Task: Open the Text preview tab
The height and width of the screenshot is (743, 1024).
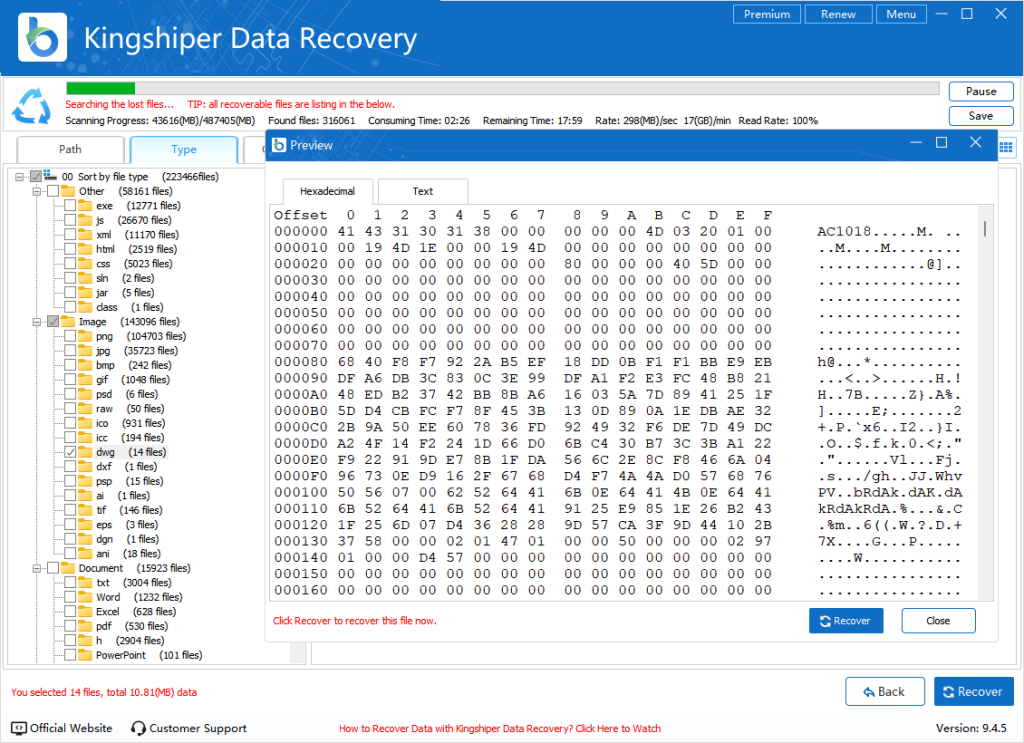Action: [423, 191]
